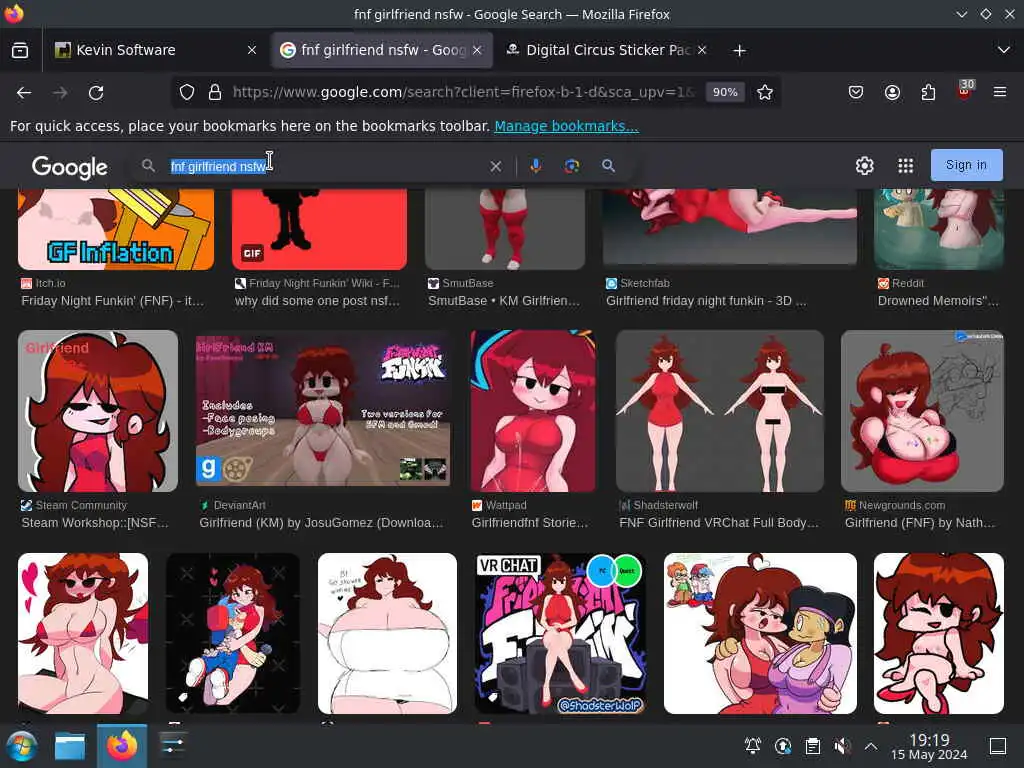The height and width of the screenshot is (768, 1024).
Task: Open the Newgrounds.com result caption
Action: click(x=920, y=523)
